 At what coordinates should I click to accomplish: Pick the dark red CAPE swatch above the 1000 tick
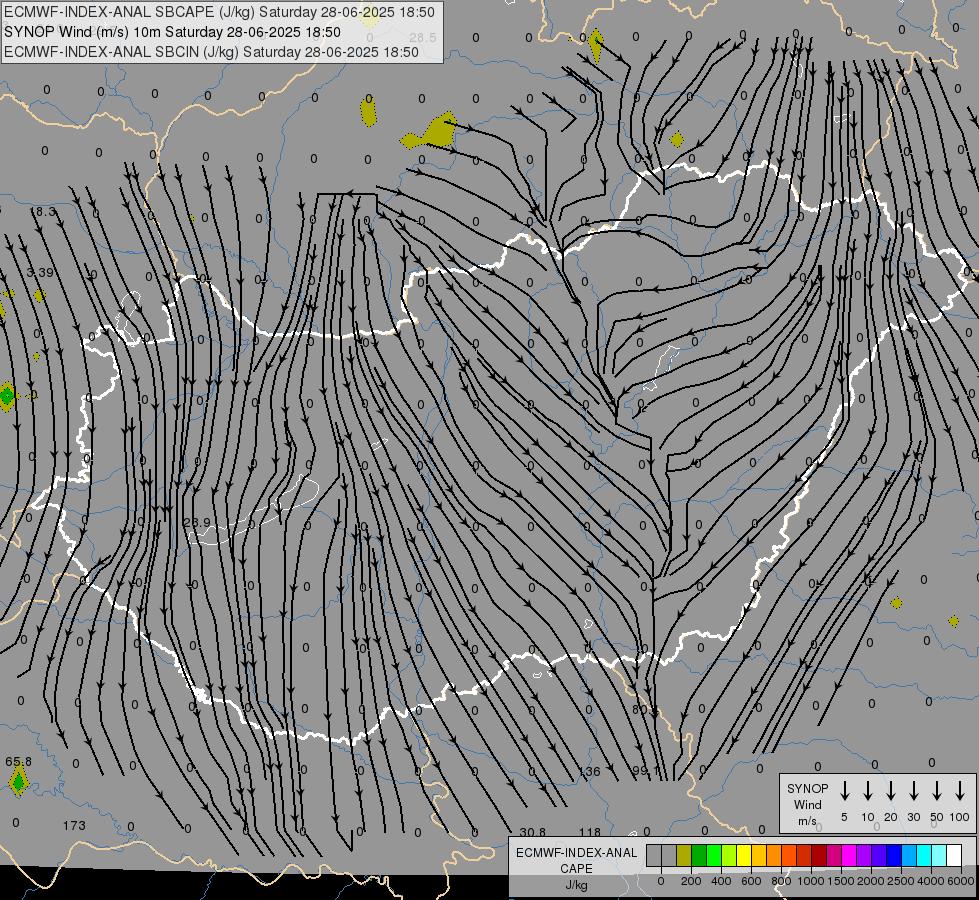point(819,856)
